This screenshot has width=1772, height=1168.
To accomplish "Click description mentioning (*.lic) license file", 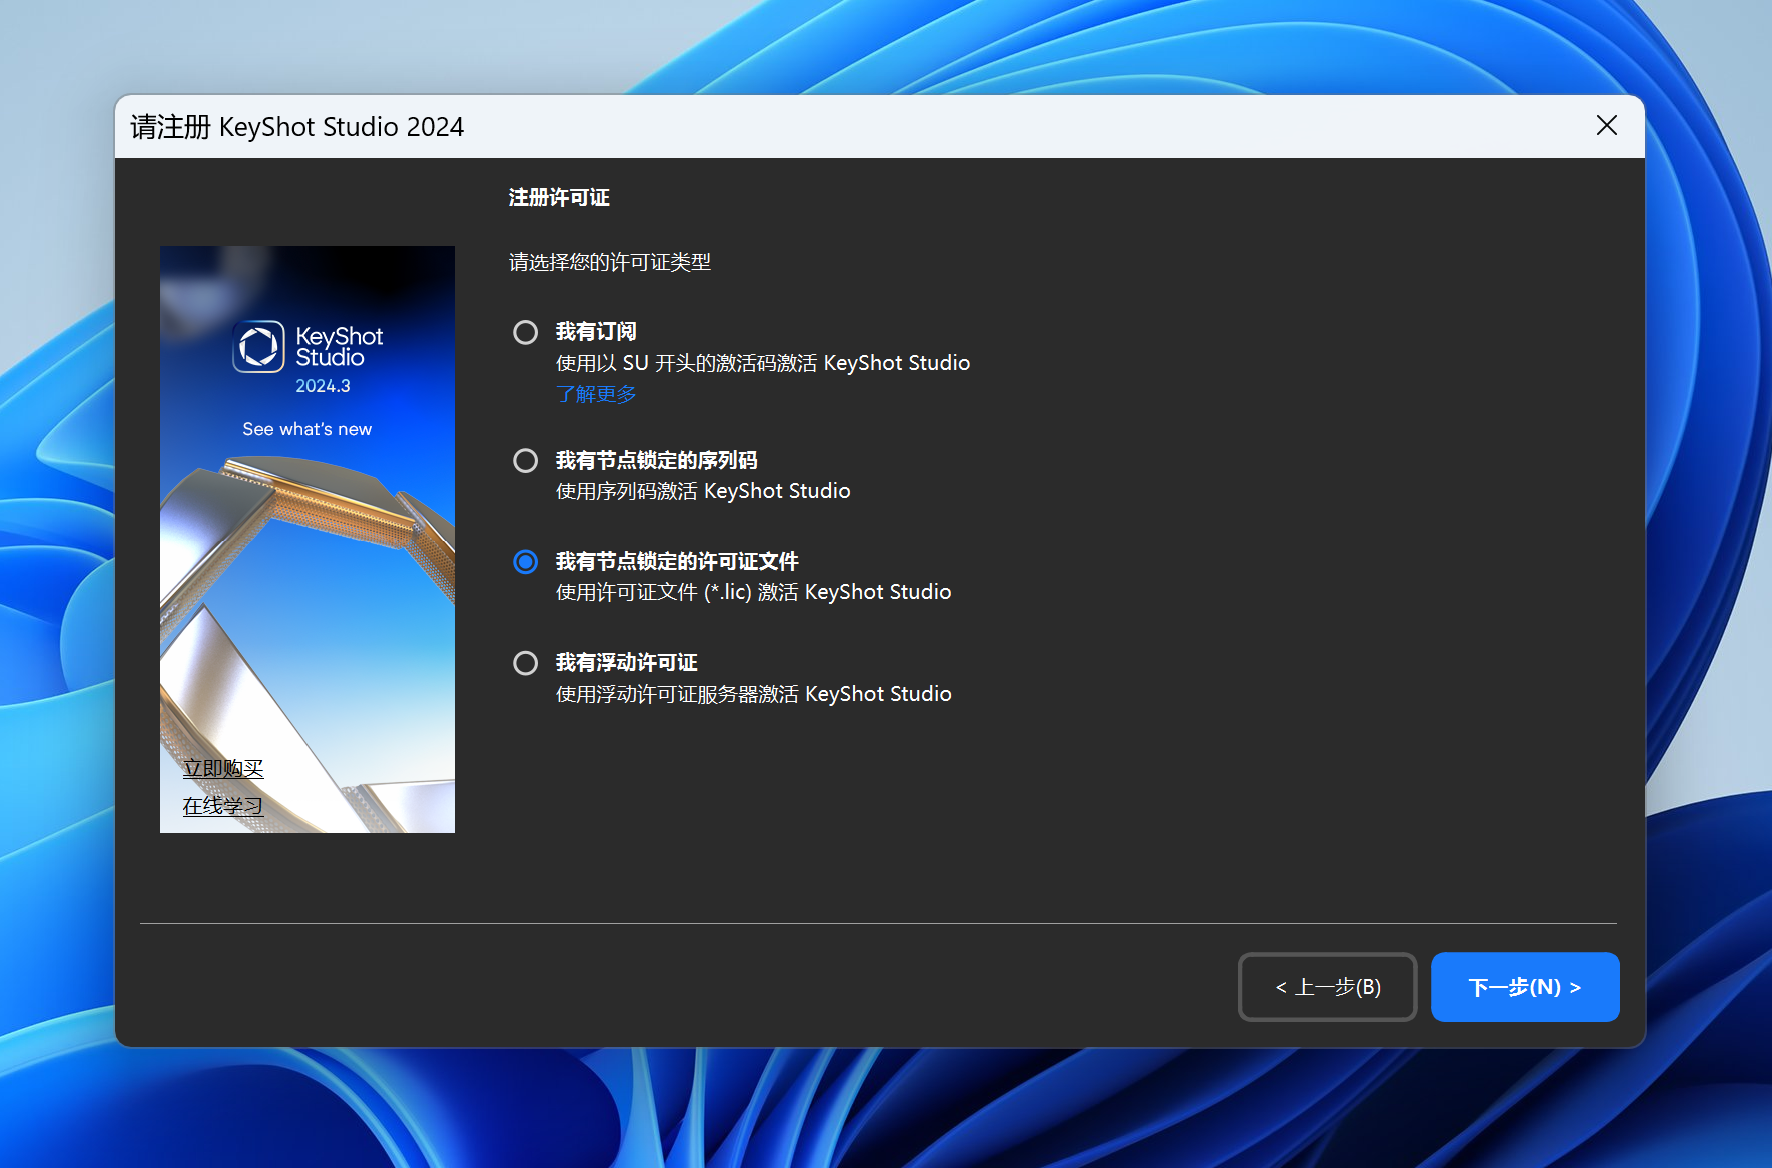I will [753, 592].
